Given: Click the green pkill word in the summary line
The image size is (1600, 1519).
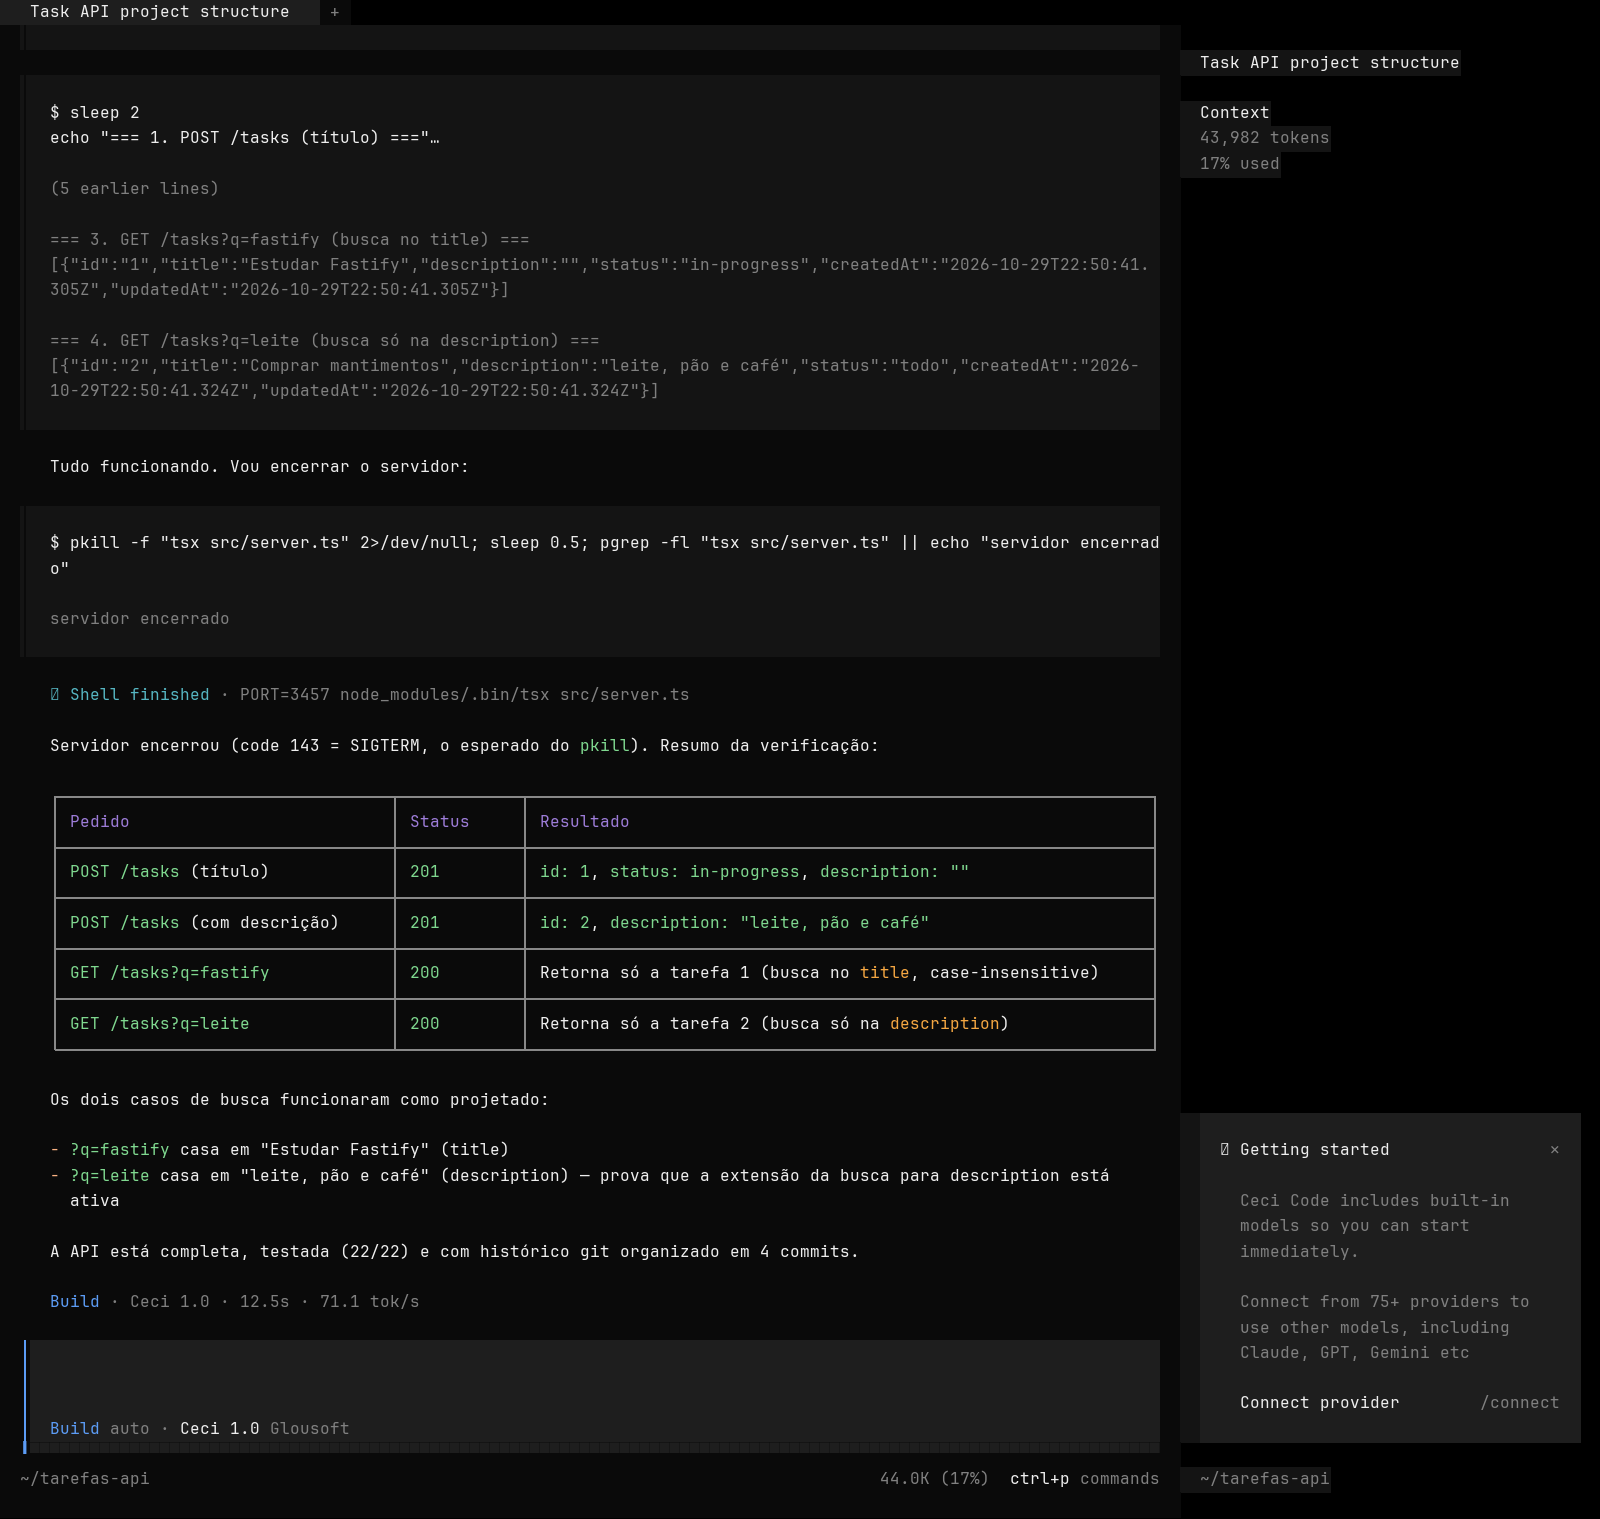Looking at the screenshot, I should coord(604,746).
